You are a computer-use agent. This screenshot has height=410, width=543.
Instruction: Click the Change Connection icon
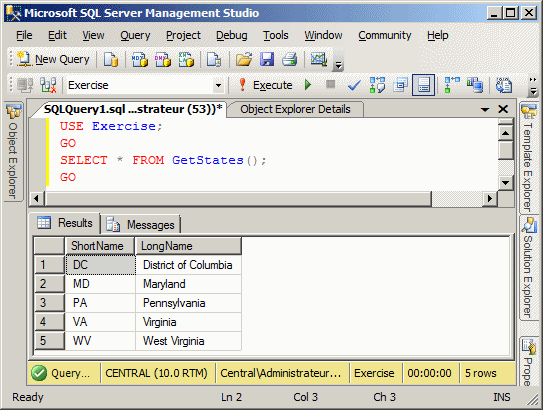tap(48, 85)
